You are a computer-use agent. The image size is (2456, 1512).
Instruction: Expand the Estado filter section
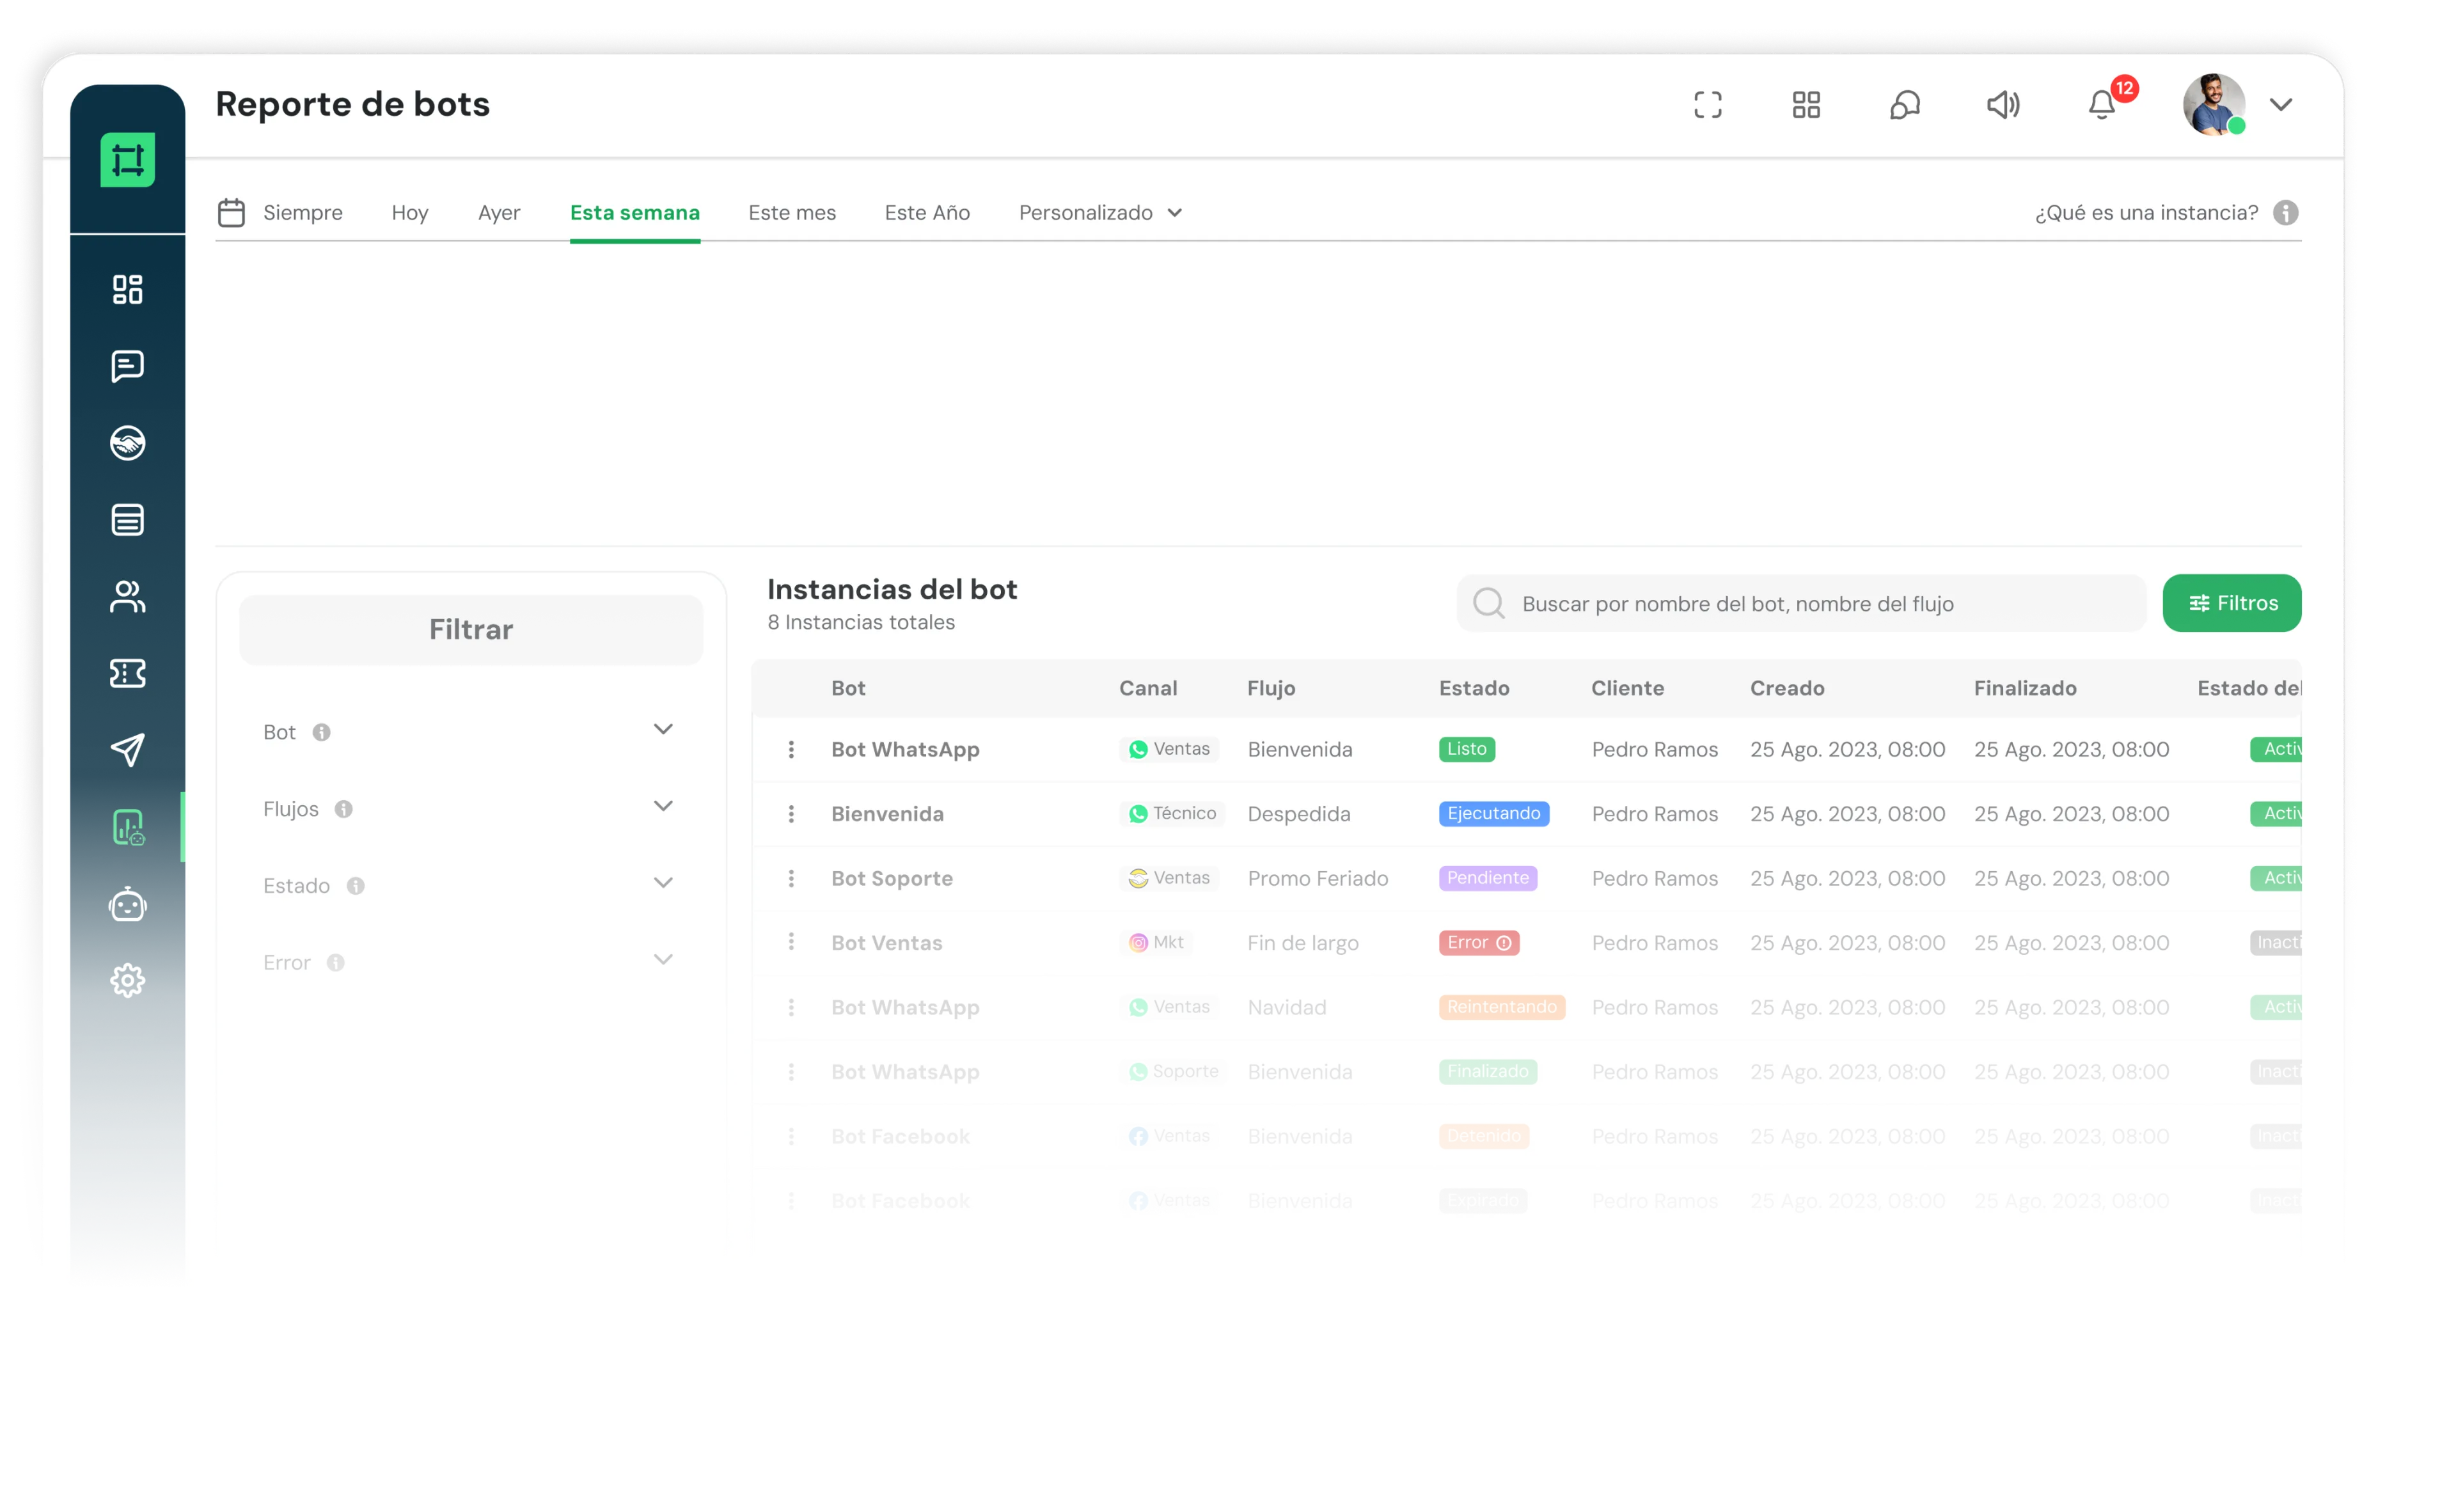click(663, 883)
